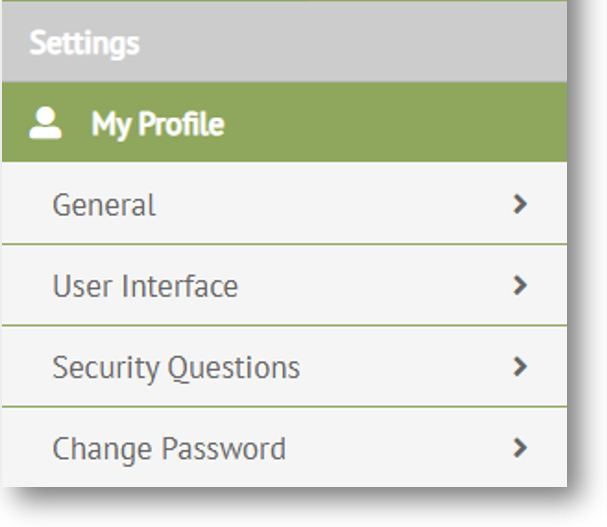Image resolution: width=607 pixels, height=527 pixels.
Task: Click the arrow icon next to User Interface
Action: [x=519, y=285]
